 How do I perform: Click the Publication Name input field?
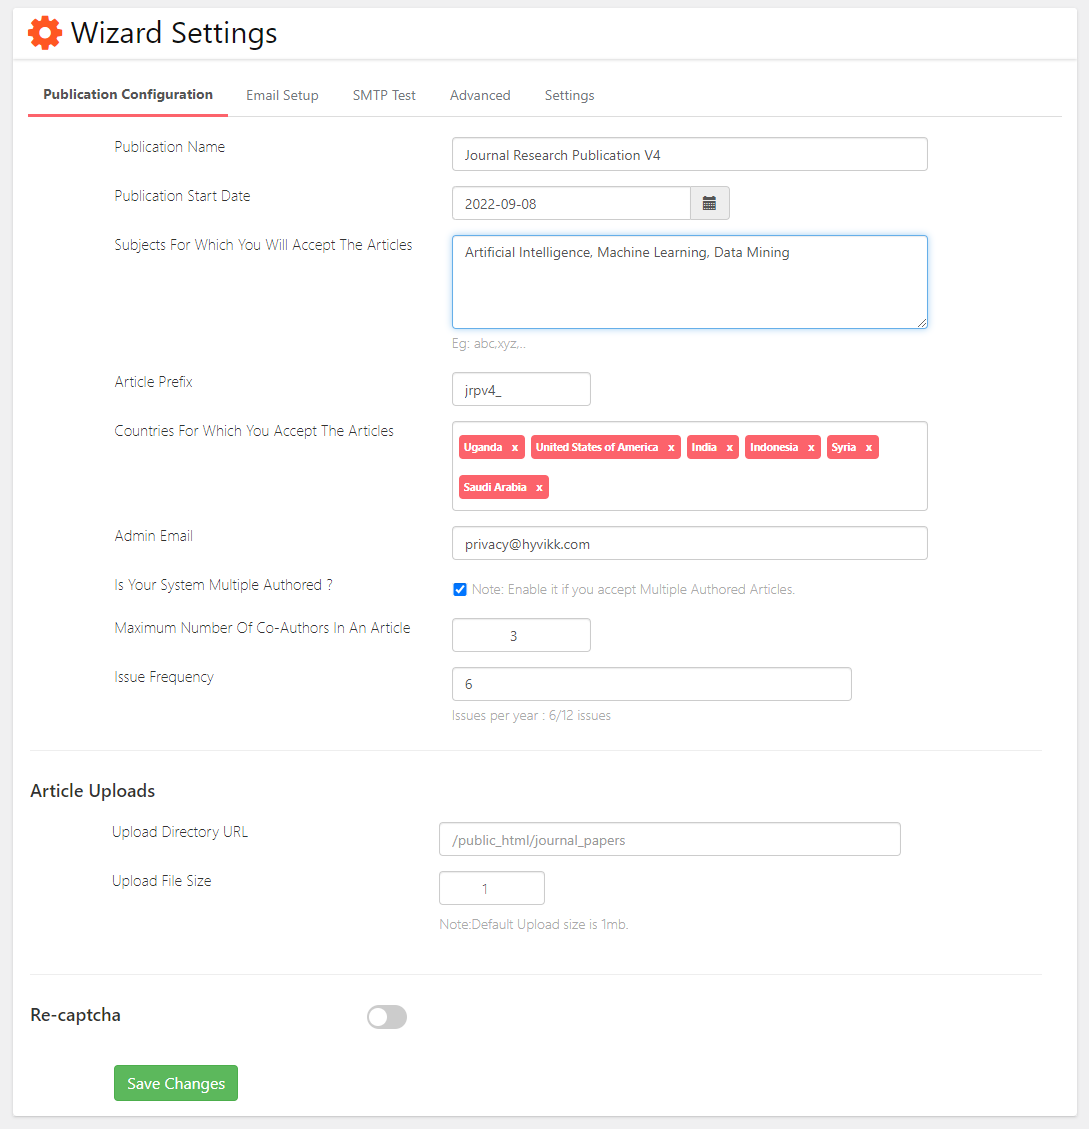(689, 155)
